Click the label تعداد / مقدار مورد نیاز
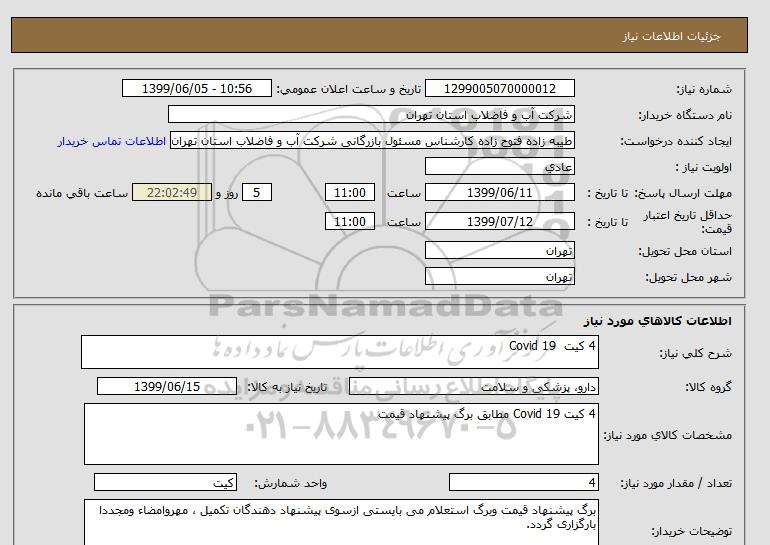The height and width of the screenshot is (545, 770). 676,484
